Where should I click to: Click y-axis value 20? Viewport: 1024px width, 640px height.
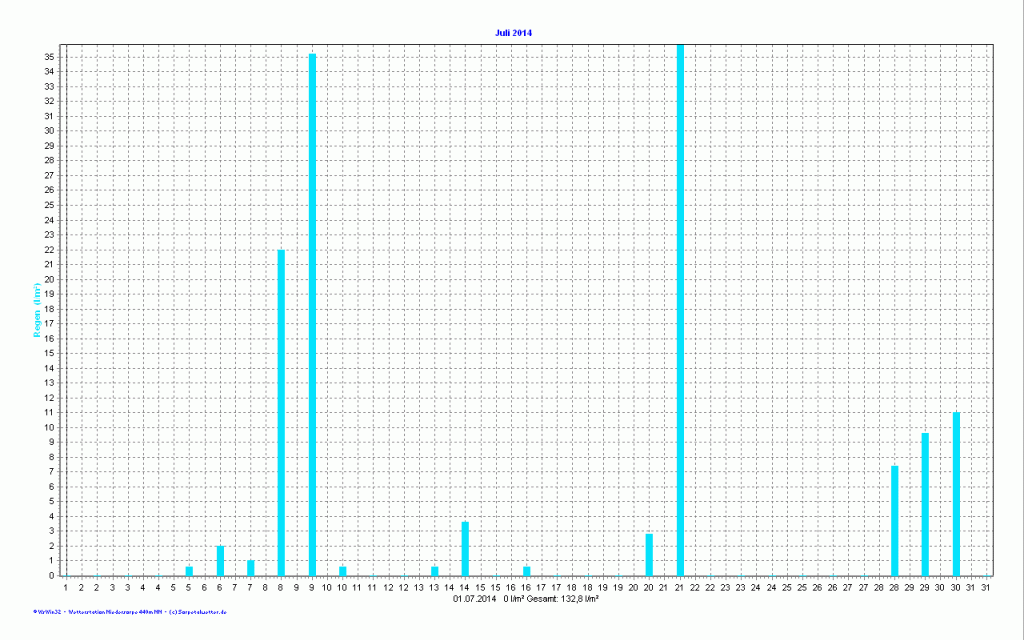coord(48,279)
